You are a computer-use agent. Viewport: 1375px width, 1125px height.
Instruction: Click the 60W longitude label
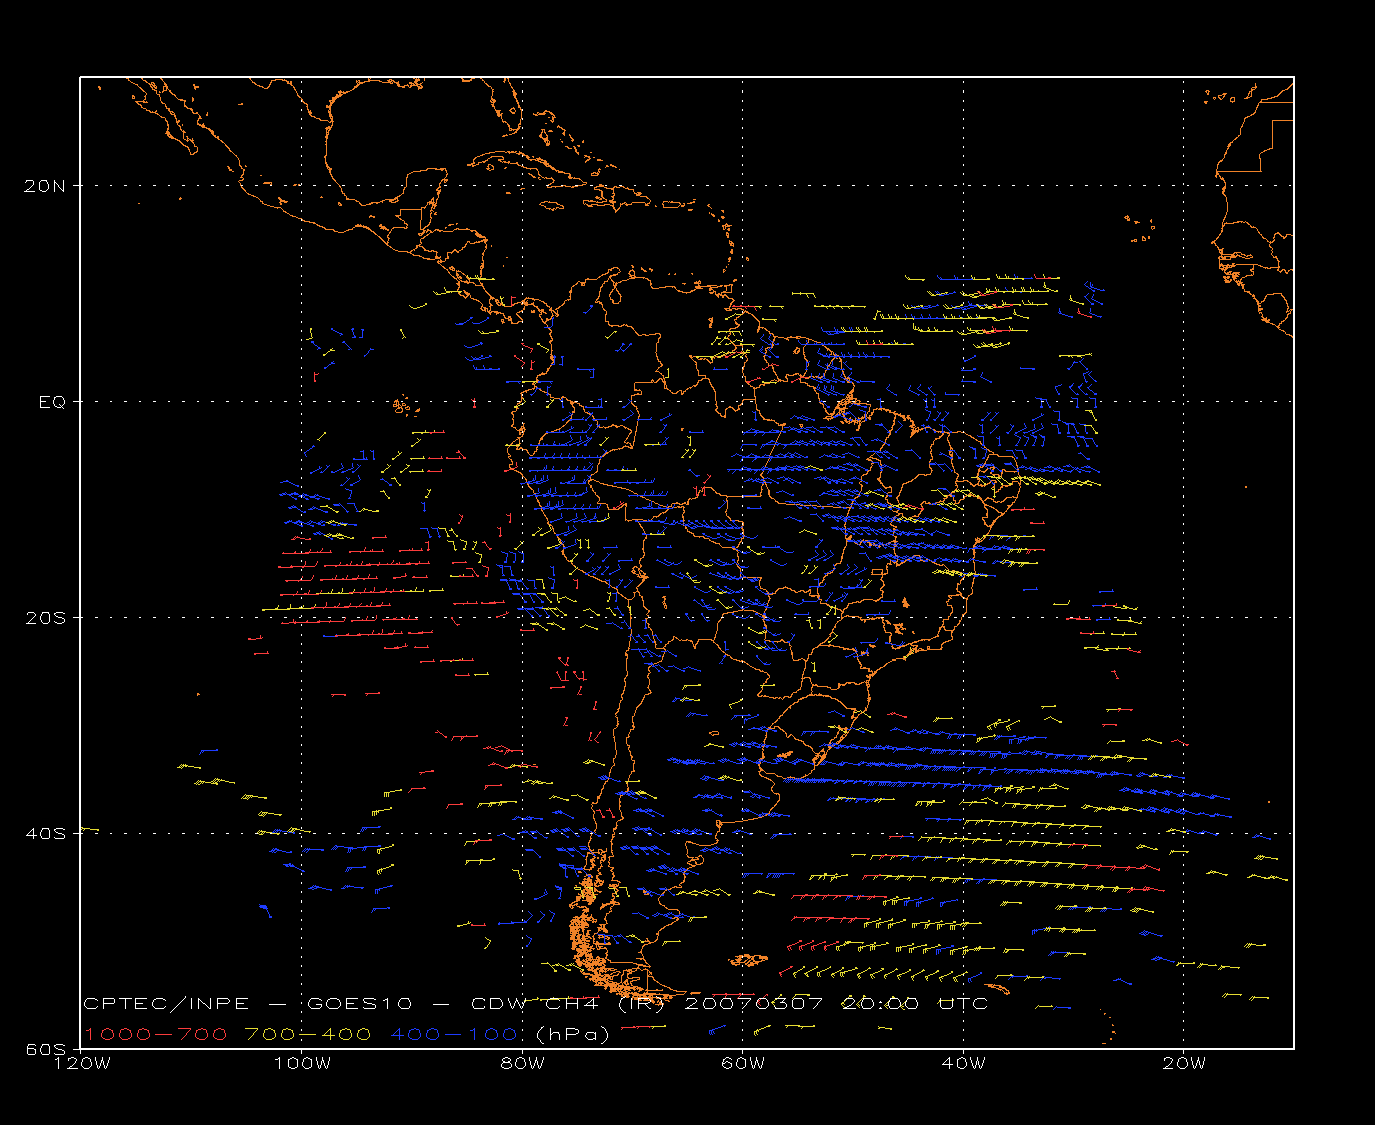(742, 1063)
